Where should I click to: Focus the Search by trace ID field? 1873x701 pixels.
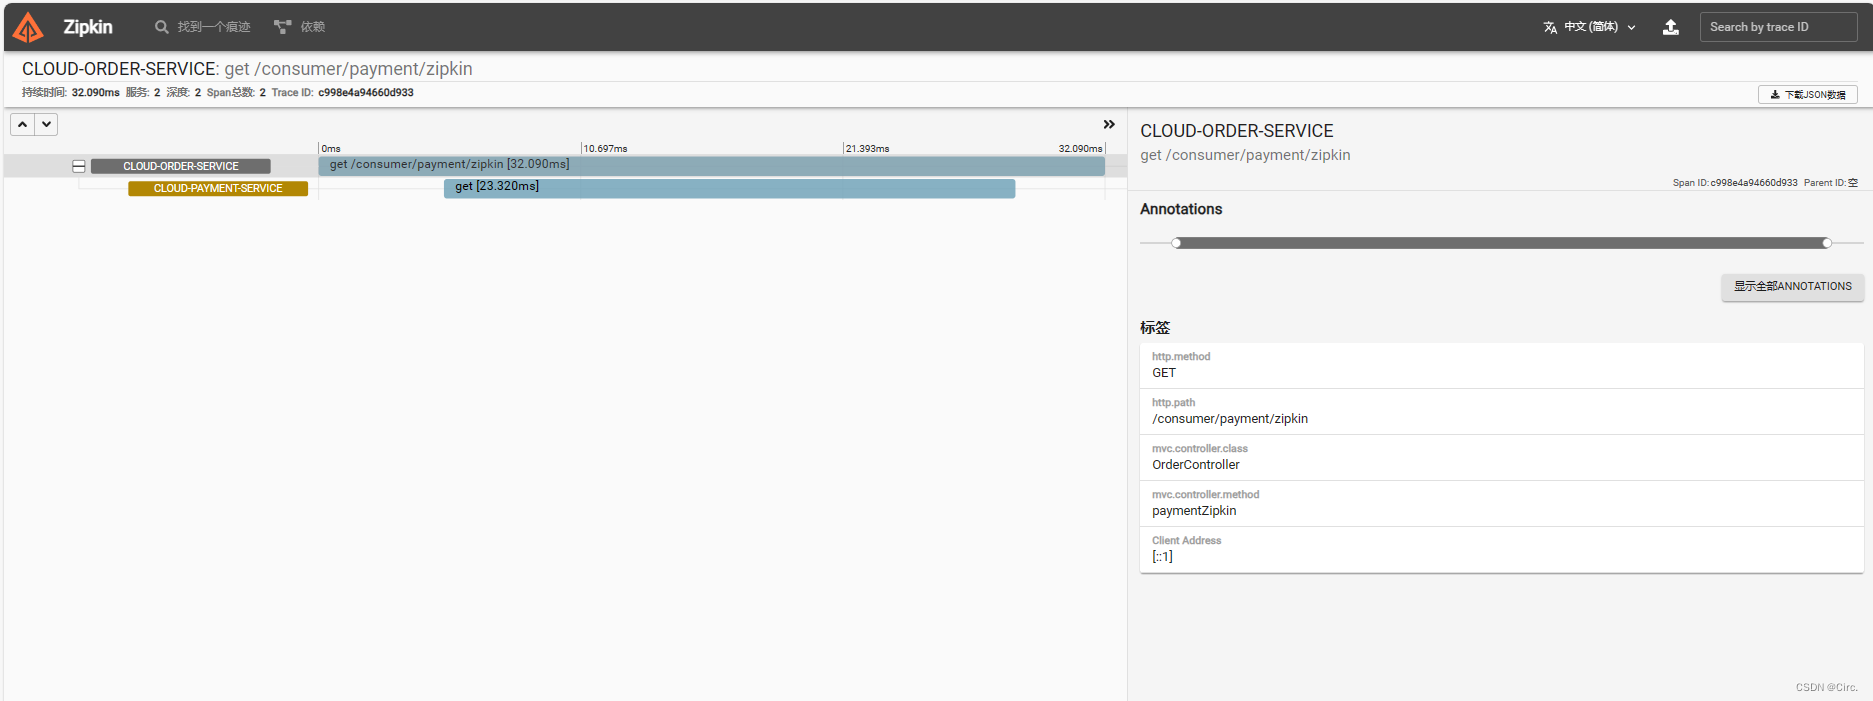pos(1778,27)
